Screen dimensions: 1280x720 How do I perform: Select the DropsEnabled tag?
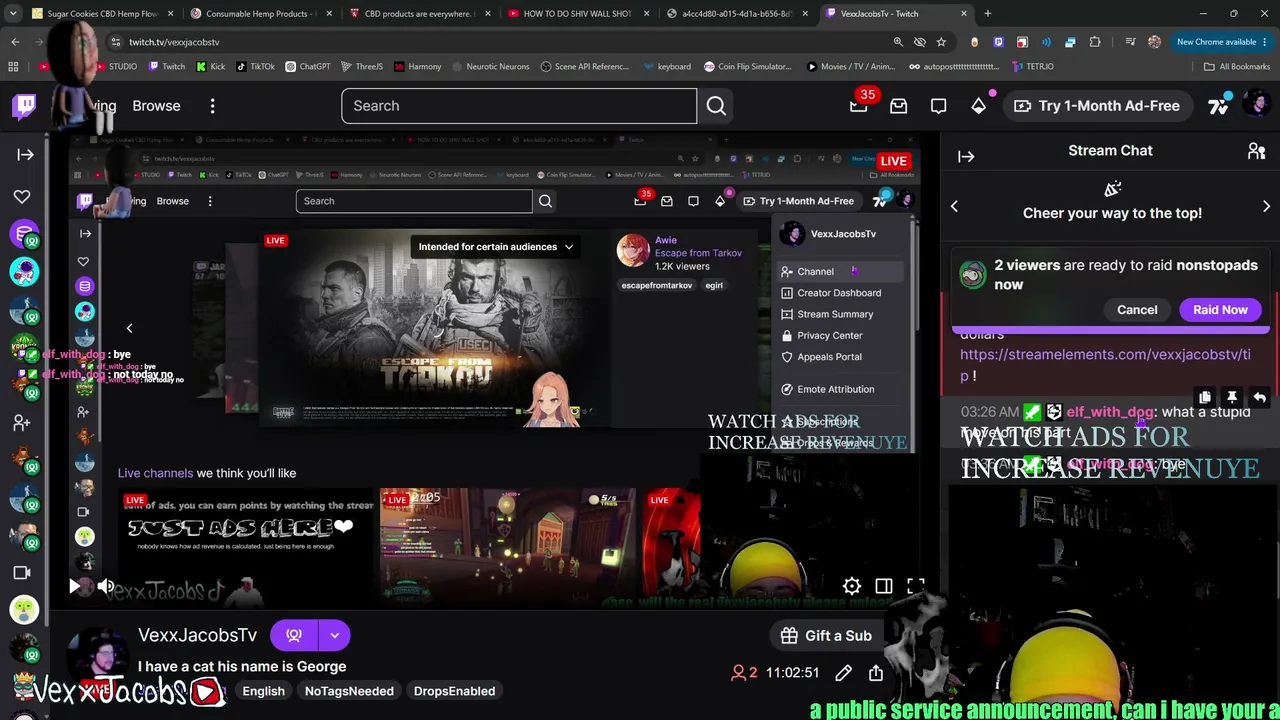pyautogui.click(x=454, y=691)
